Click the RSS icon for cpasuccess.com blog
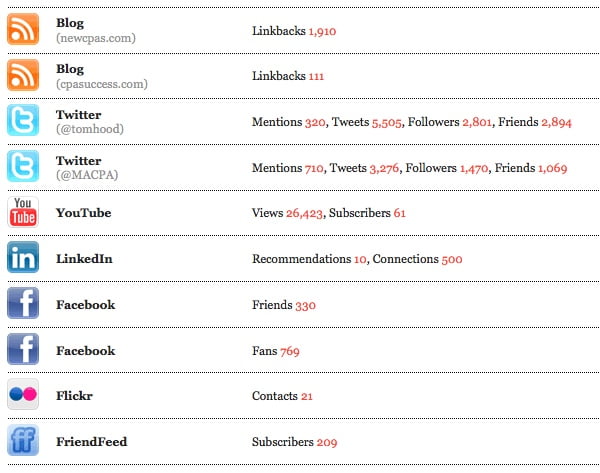This screenshot has width=600, height=473. [x=23, y=76]
